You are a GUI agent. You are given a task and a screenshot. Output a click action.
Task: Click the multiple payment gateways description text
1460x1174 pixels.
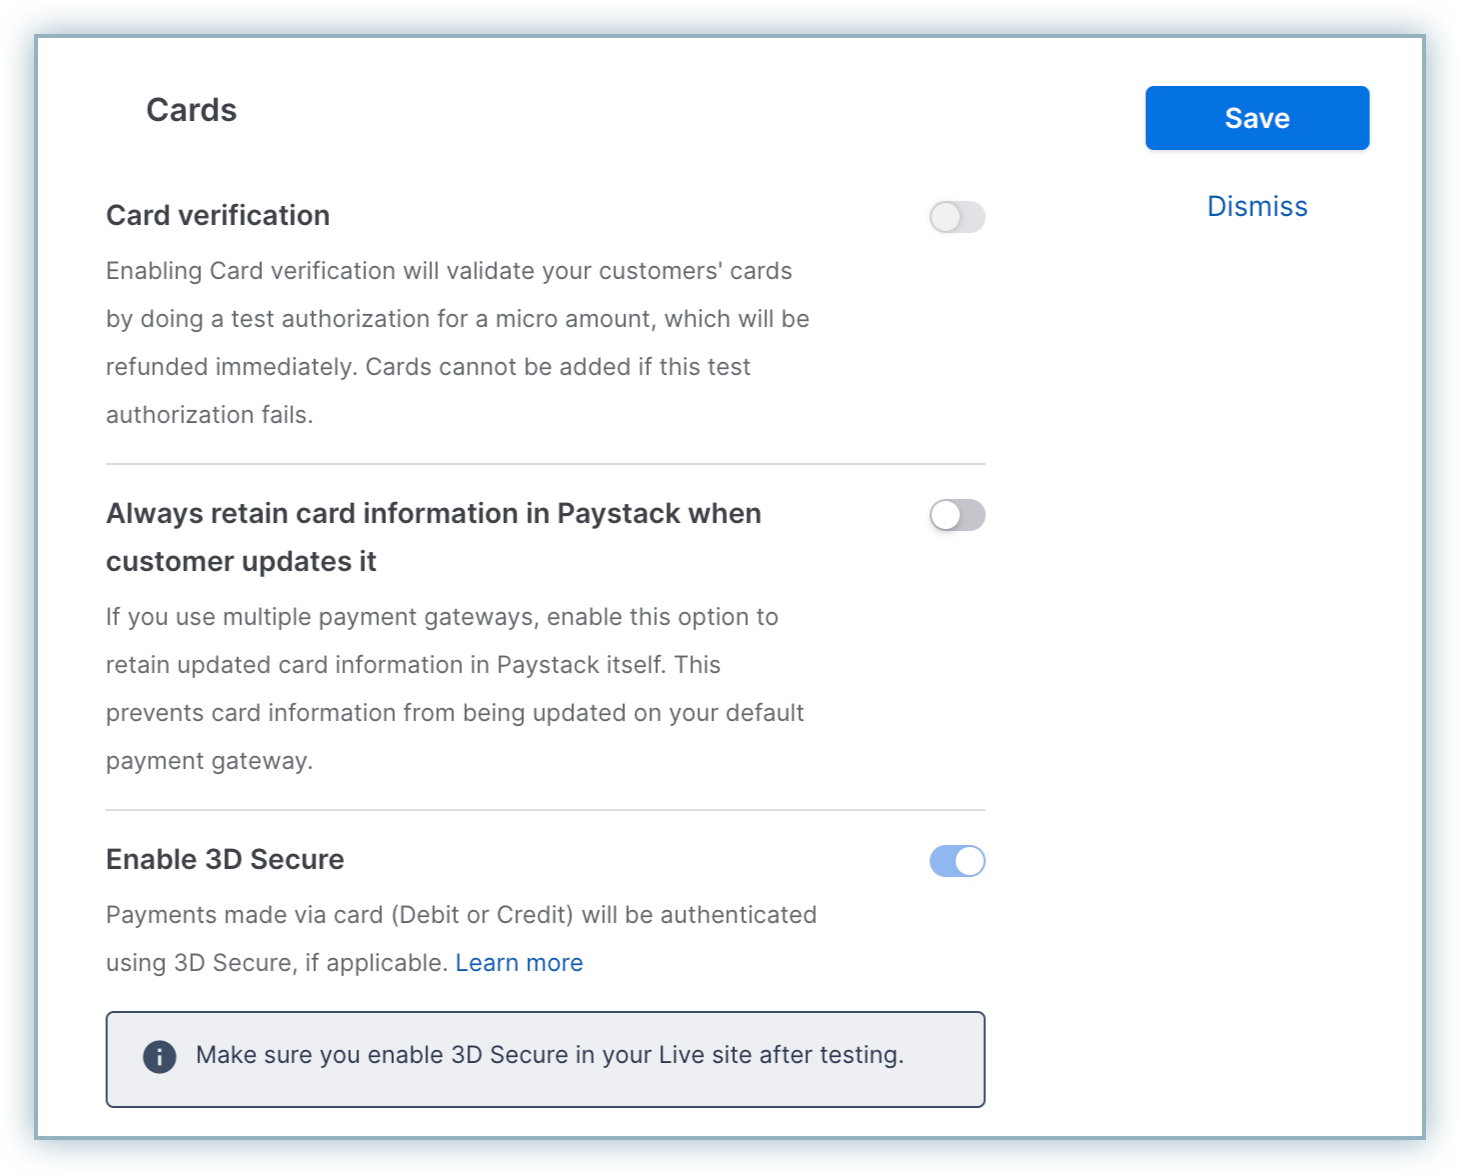442,617
